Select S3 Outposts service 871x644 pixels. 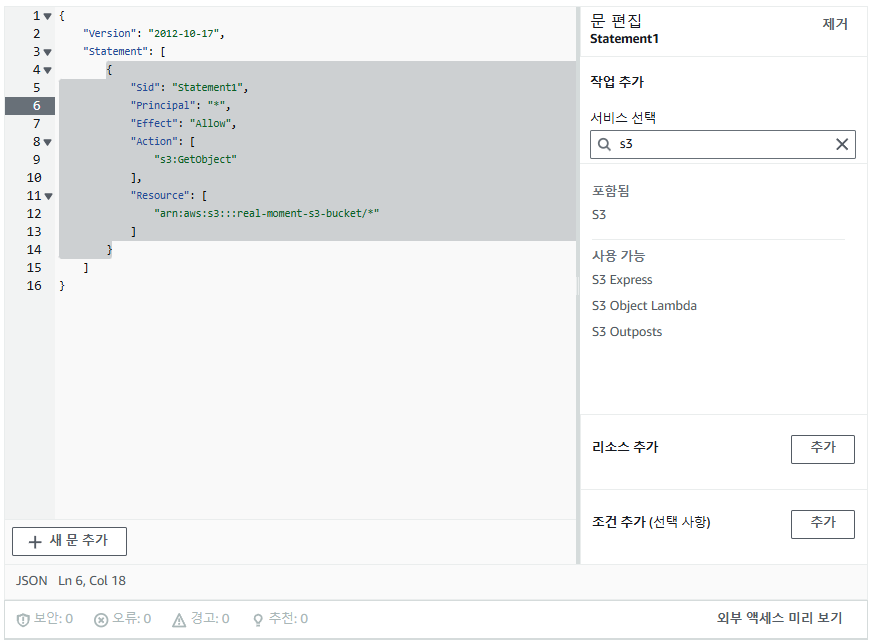point(627,332)
